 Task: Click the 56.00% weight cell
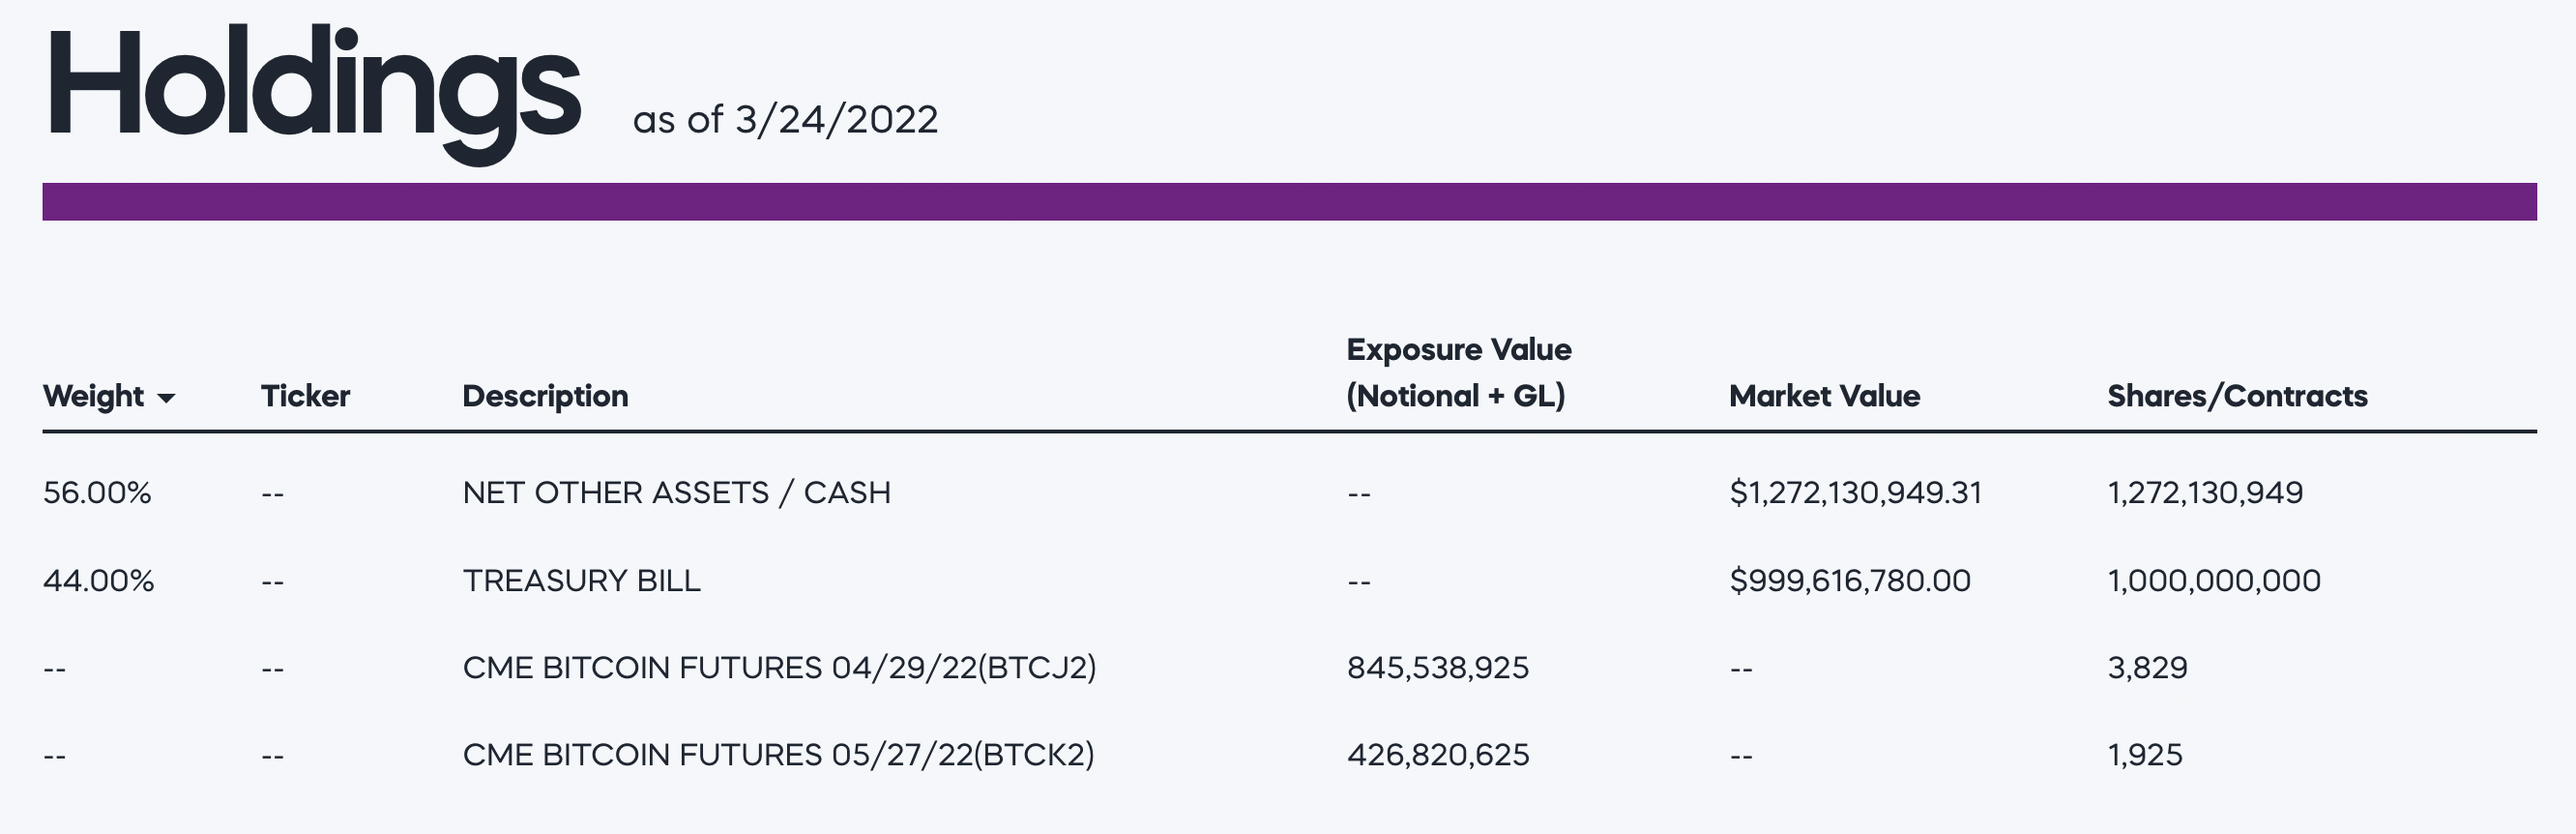97,492
